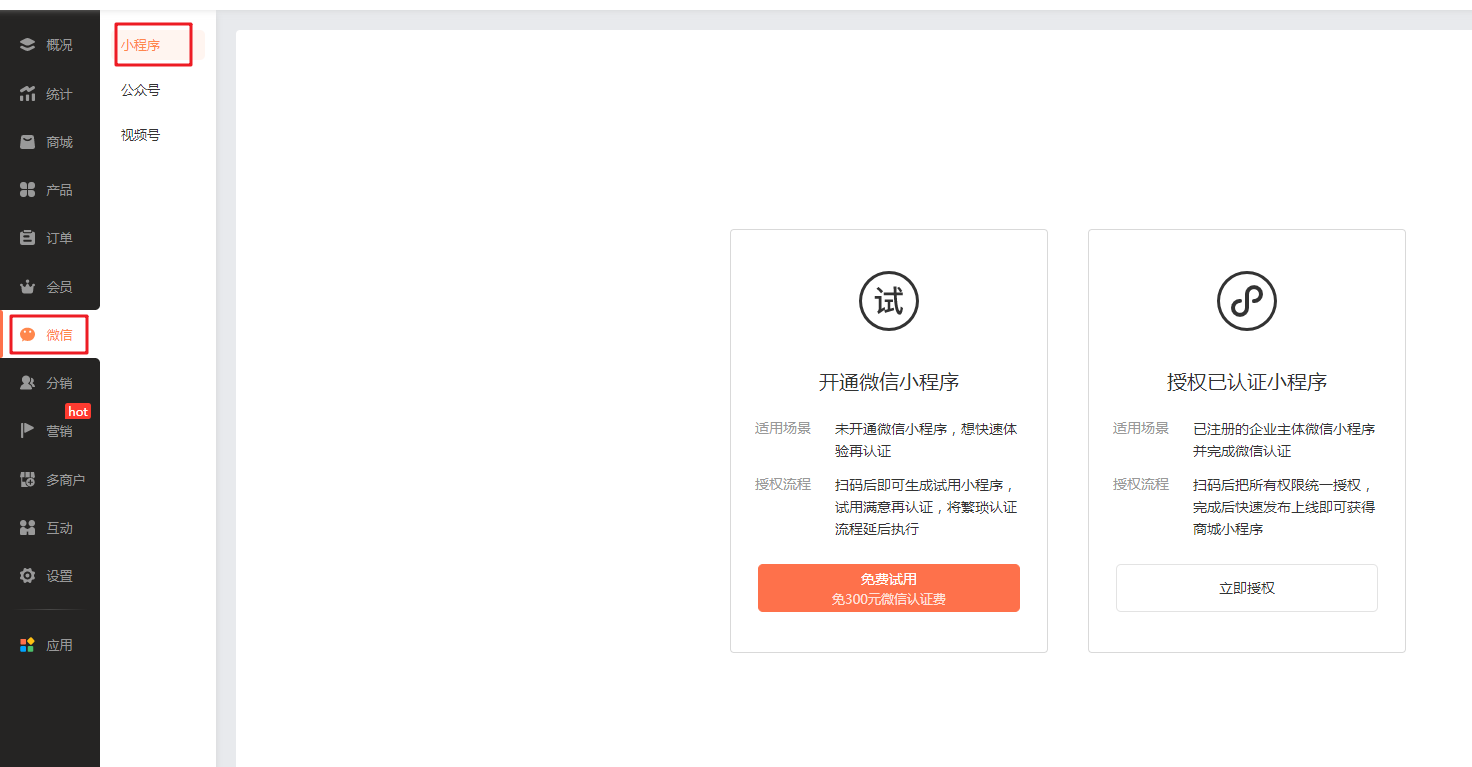Click the 授权已认证小程序 heading
This screenshot has height=767, width=1472.
[1247, 382]
